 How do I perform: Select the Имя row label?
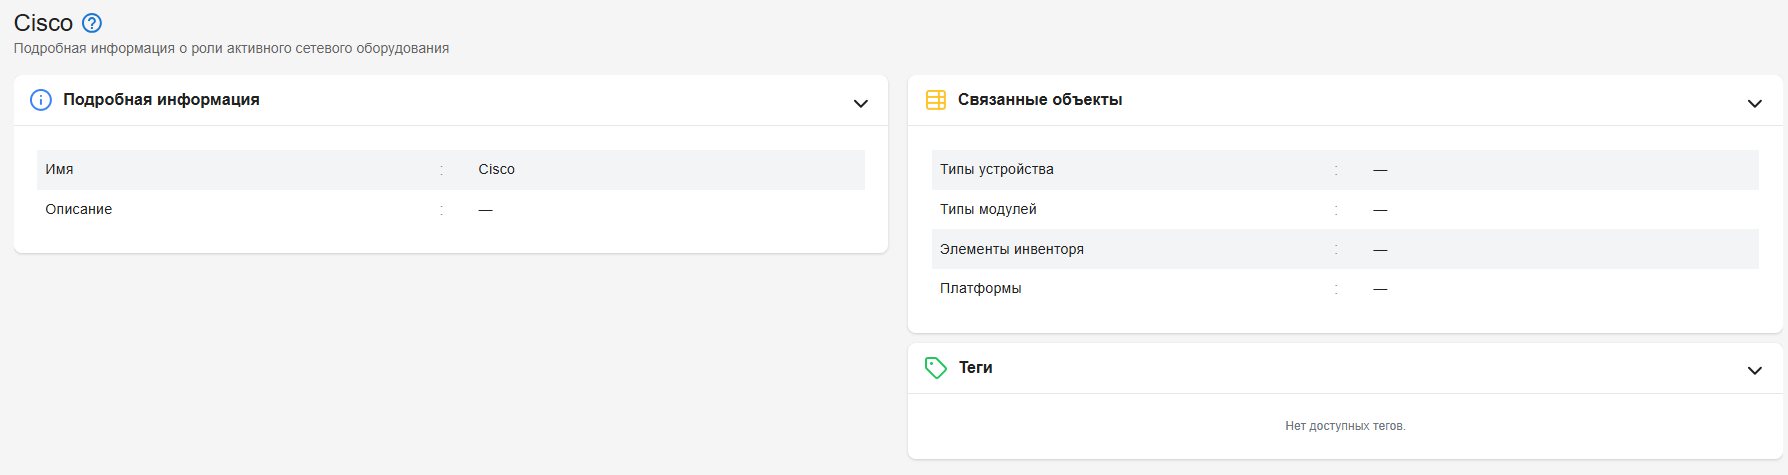[59, 169]
